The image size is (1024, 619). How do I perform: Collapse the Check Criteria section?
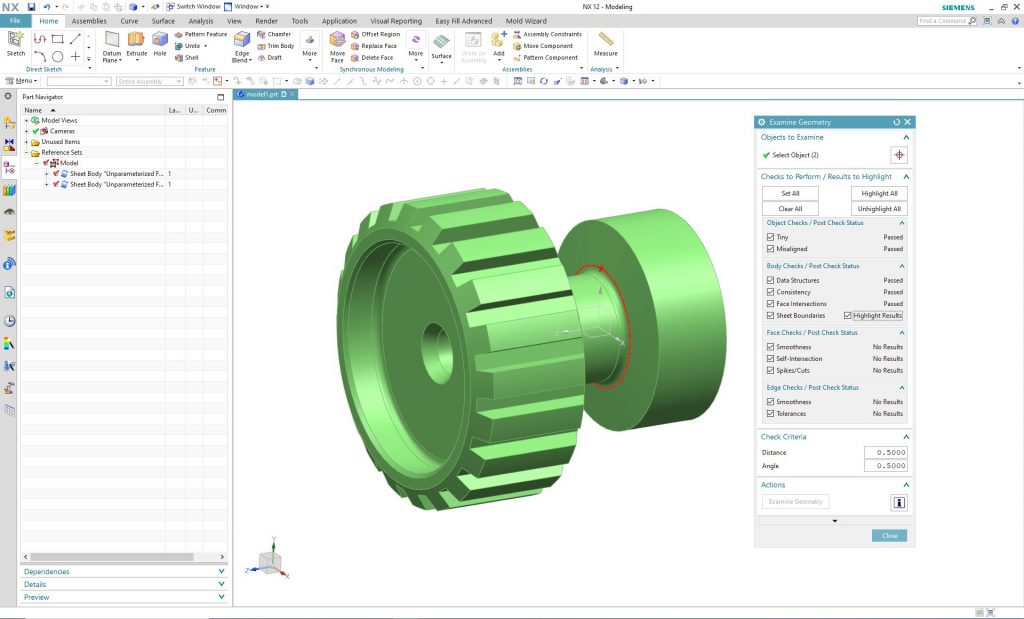(906, 437)
